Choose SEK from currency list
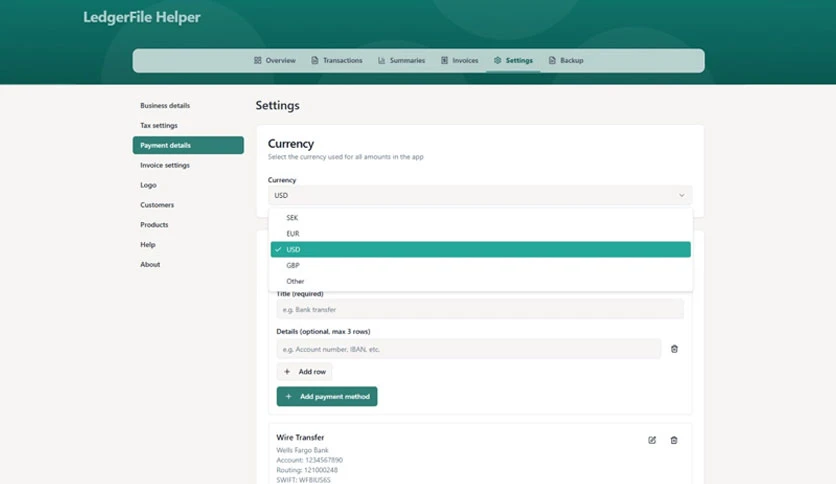The image size is (836, 484). coord(480,217)
